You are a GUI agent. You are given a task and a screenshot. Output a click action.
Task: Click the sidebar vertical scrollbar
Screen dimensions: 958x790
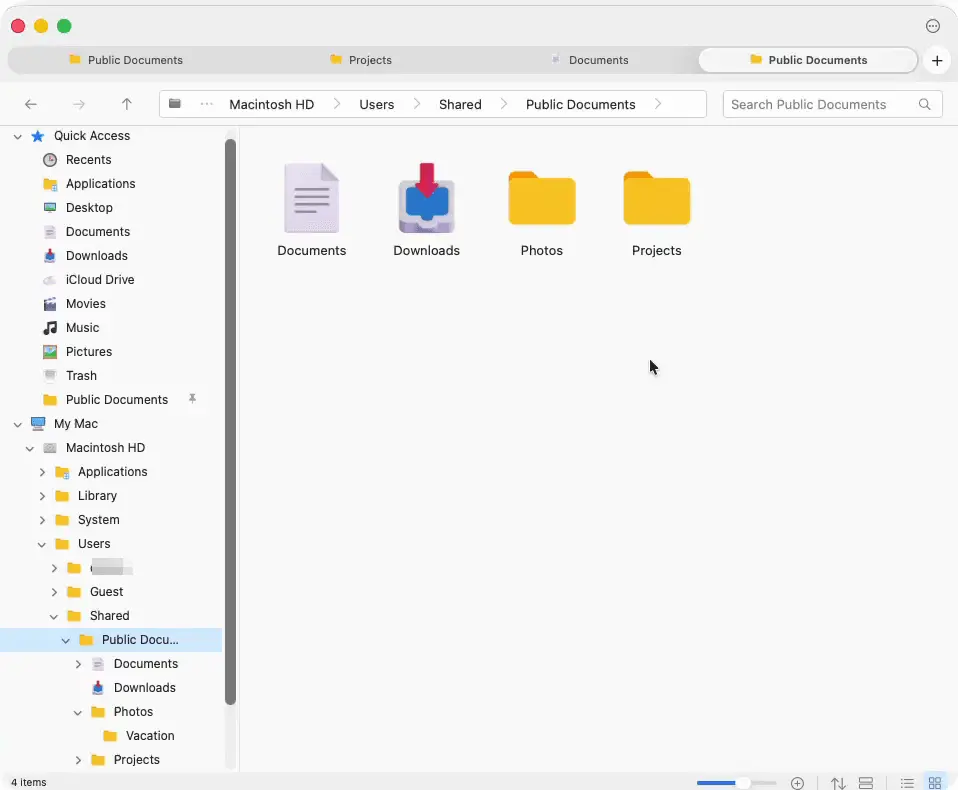230,422
